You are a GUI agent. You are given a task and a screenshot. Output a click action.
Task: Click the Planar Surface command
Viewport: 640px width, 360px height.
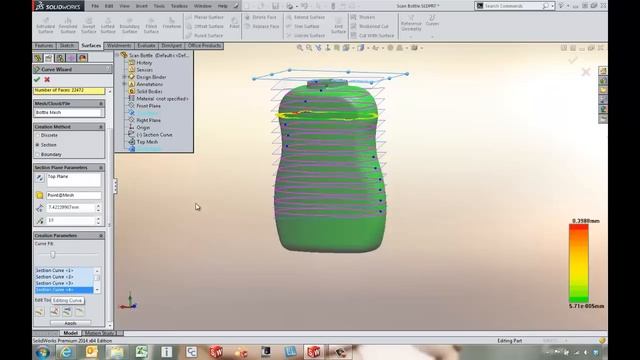coord(204,18)
